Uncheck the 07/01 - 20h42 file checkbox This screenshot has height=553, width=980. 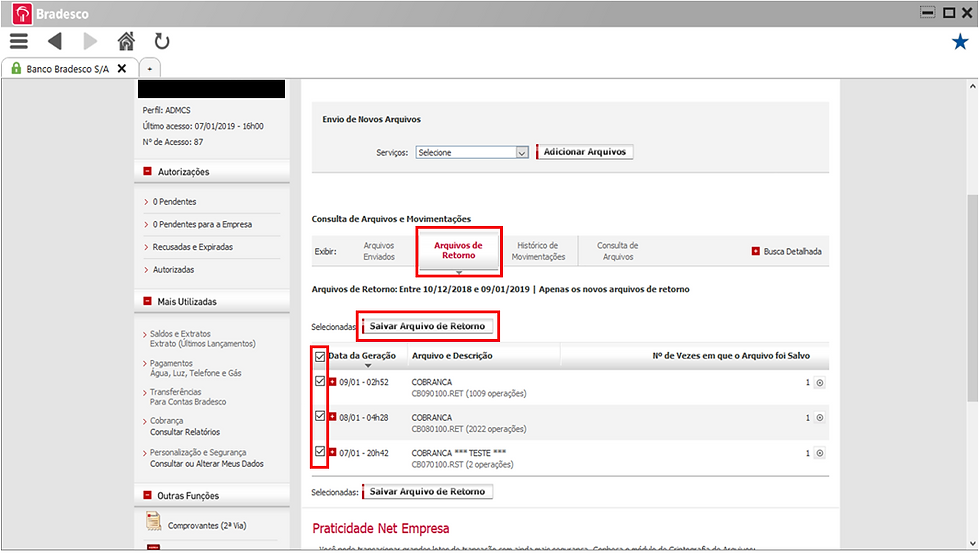point(320,451)
